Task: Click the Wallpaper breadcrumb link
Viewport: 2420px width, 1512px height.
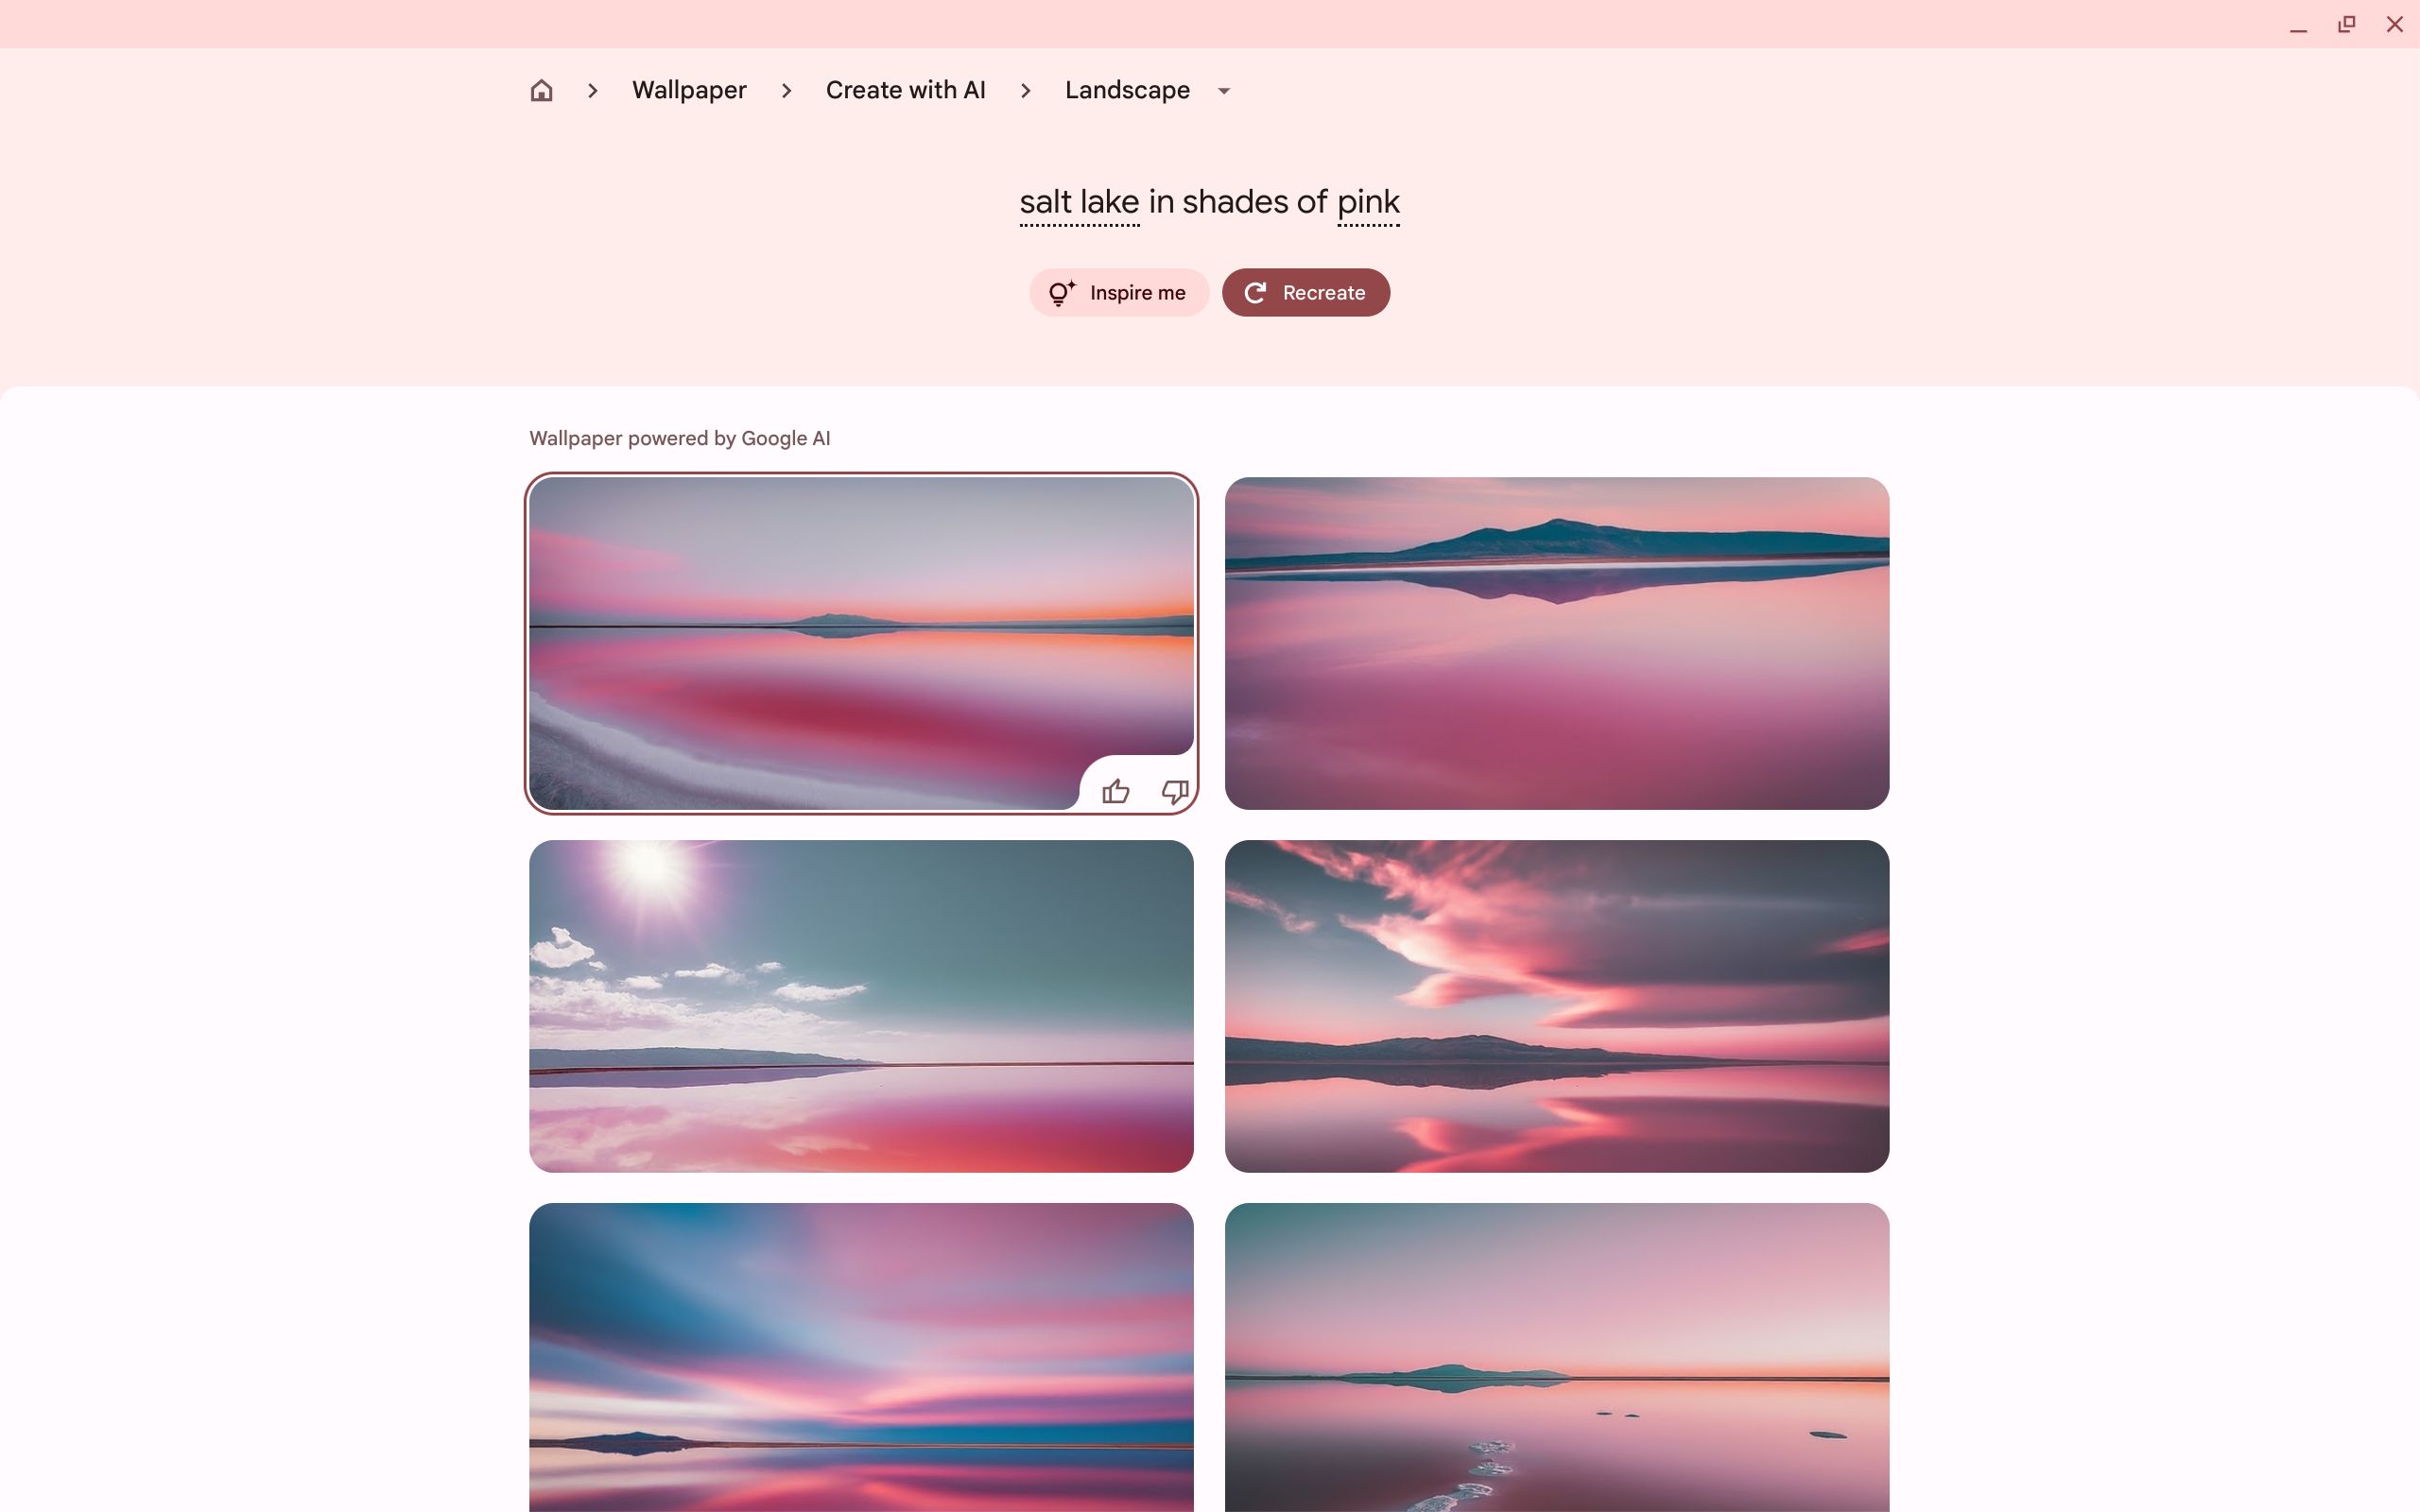Action: click(x=690, y=89)
